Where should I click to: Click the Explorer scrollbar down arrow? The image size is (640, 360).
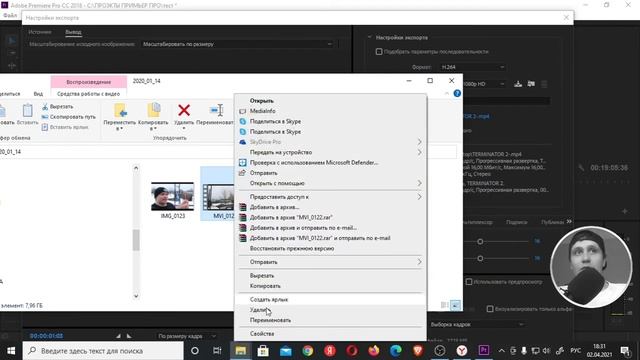point(136,296)
